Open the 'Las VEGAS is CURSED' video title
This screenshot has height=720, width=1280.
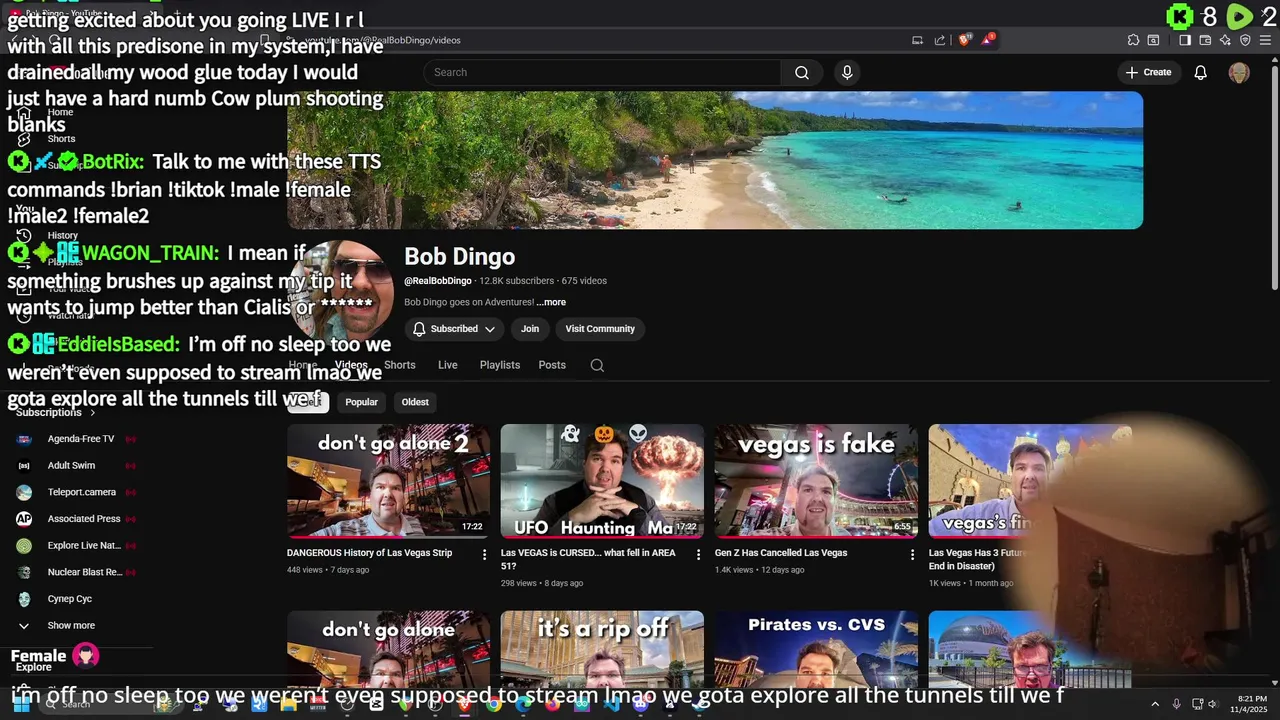(588, 559)
